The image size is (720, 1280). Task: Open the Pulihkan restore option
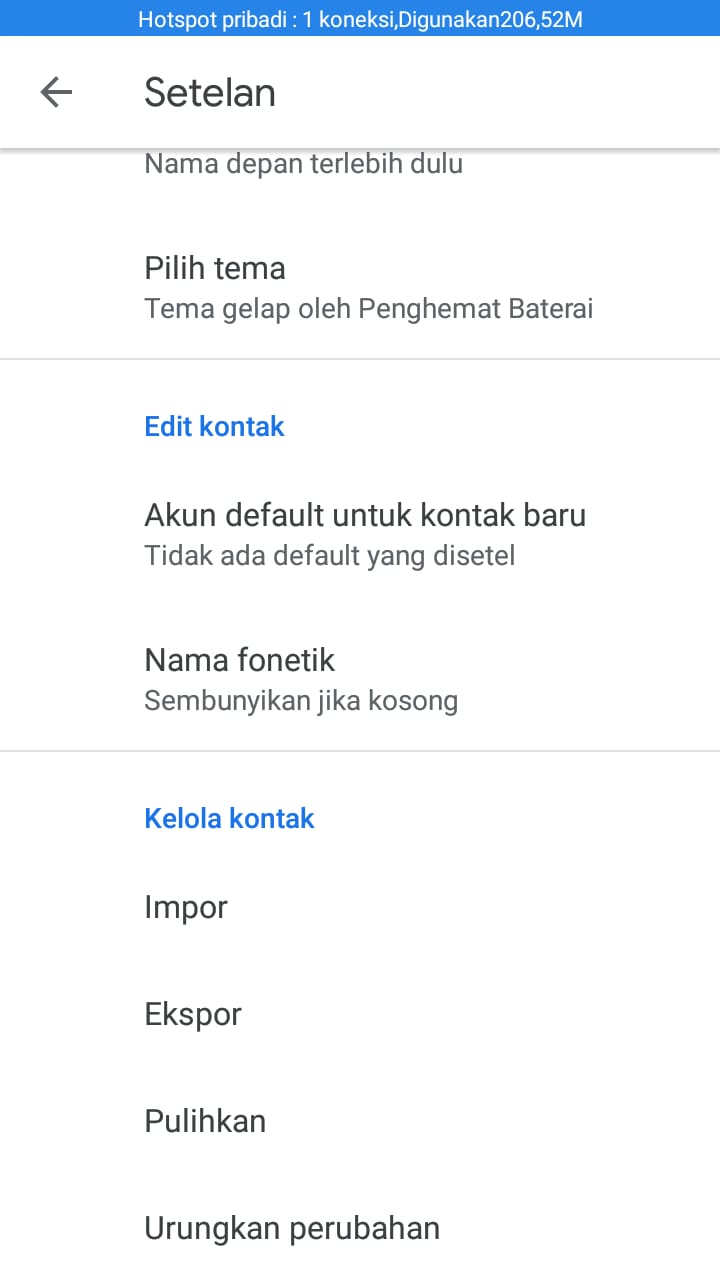360,1121
